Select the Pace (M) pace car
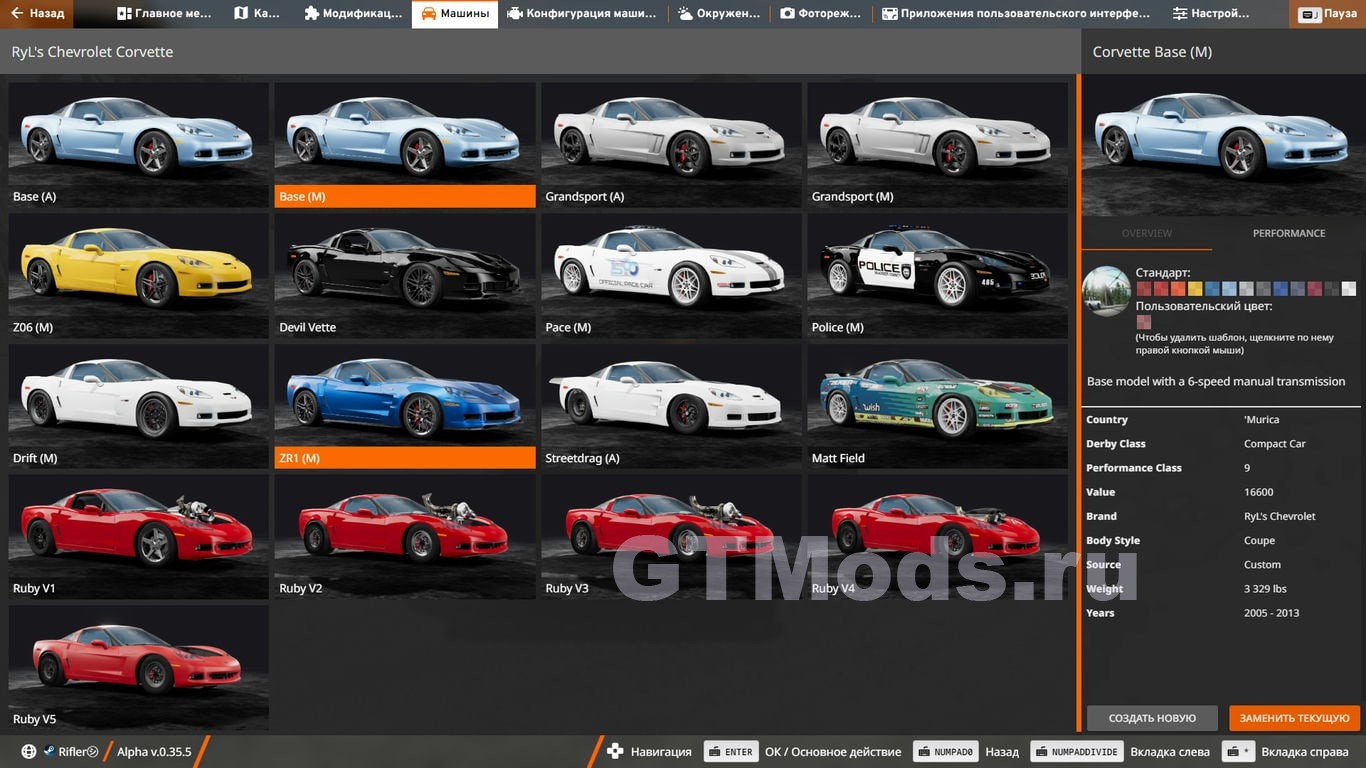 point(671,276)
